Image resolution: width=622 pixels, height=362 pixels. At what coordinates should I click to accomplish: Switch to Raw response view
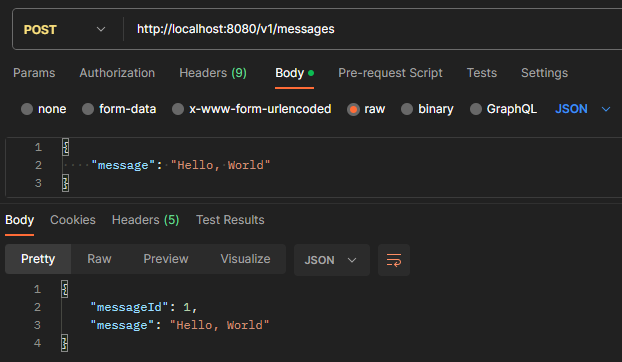pos(99,259)
